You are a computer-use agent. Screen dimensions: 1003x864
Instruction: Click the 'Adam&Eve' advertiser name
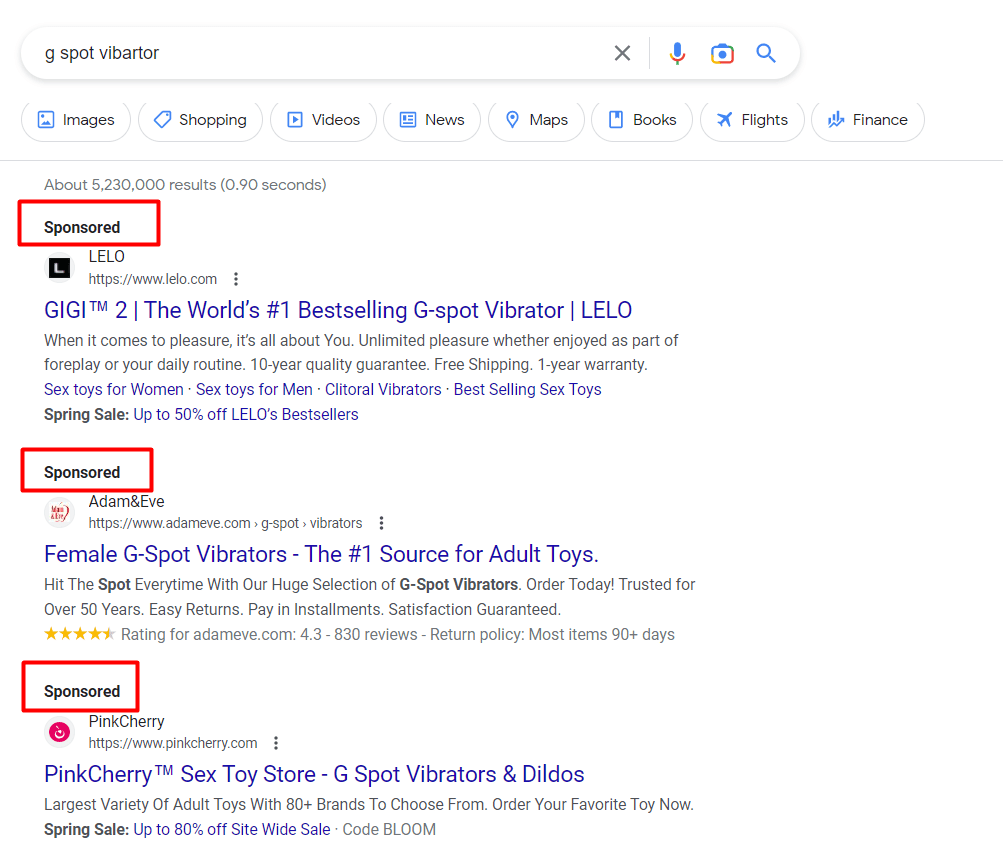click(126, 501)
